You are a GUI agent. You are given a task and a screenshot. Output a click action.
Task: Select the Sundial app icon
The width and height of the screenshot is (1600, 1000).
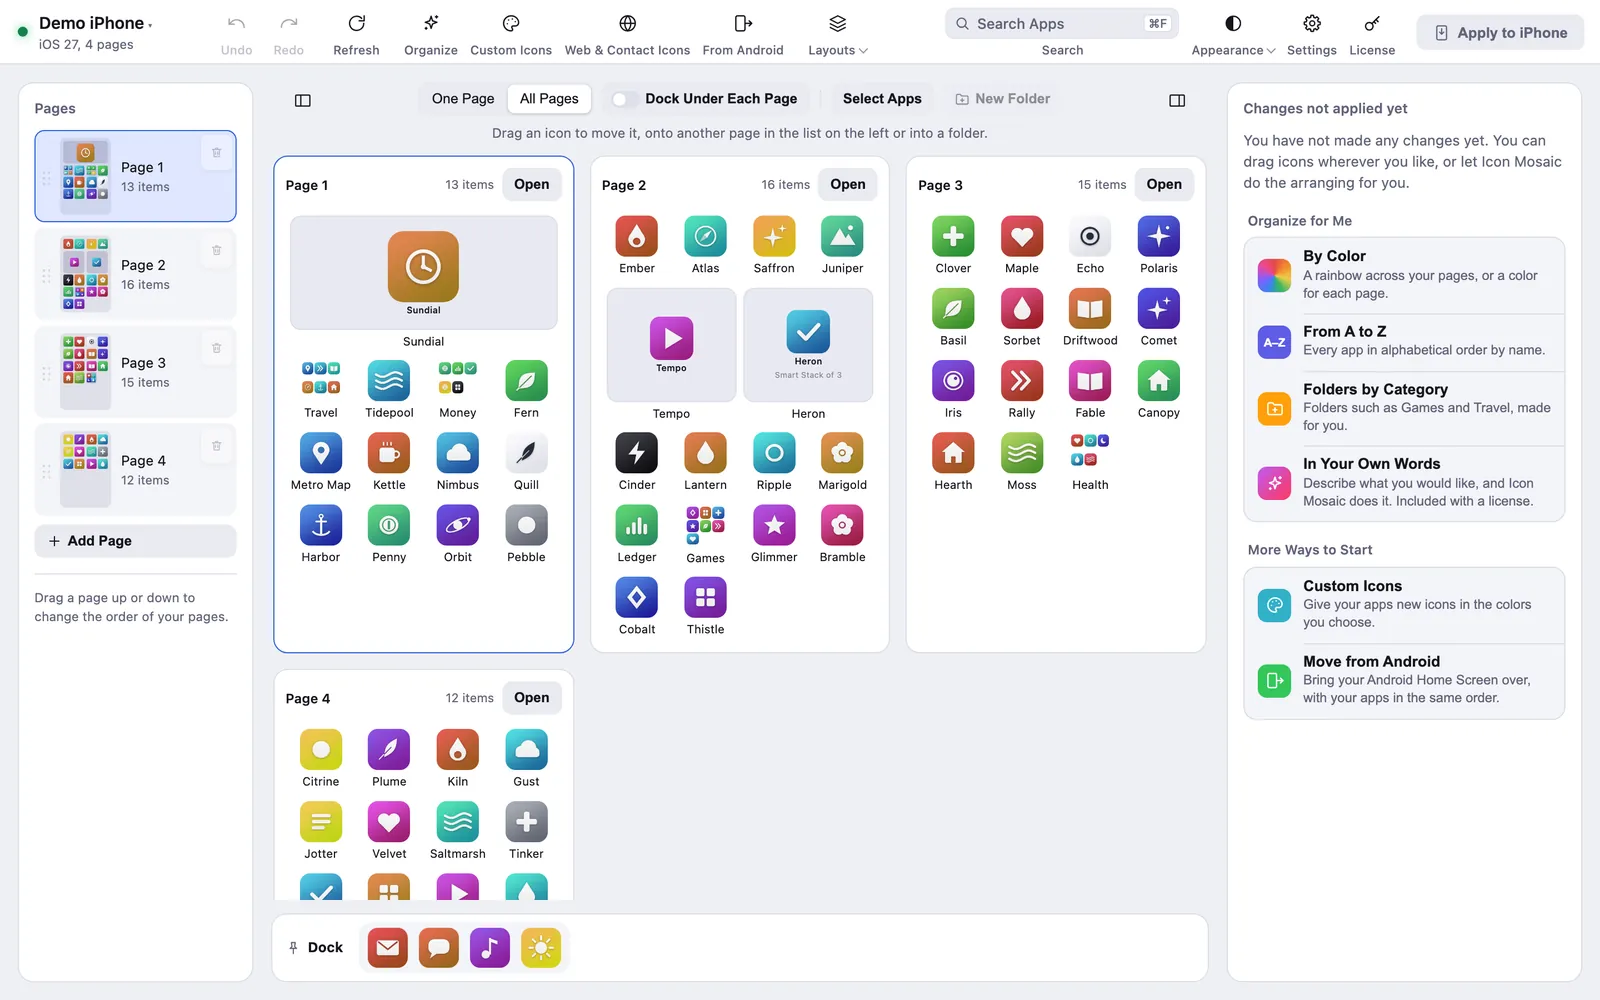tap(423, 267)
